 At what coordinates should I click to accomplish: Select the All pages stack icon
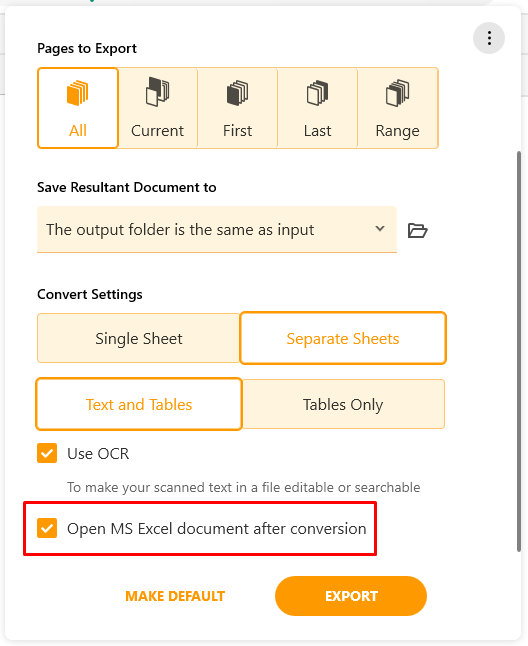[x=77, y=93]
